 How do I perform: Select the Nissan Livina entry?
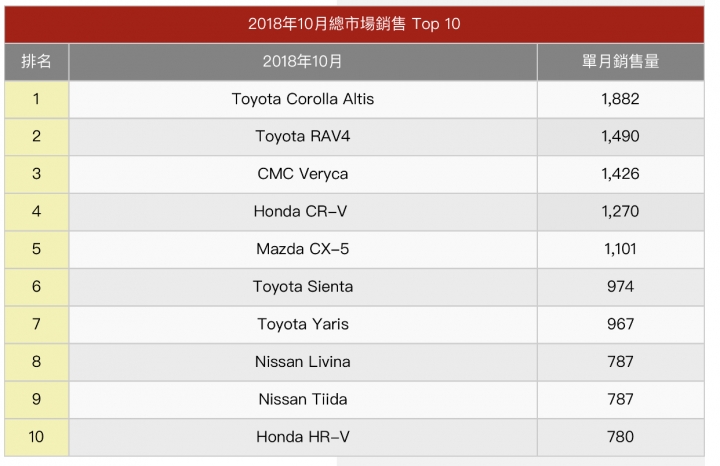(302, 362)
